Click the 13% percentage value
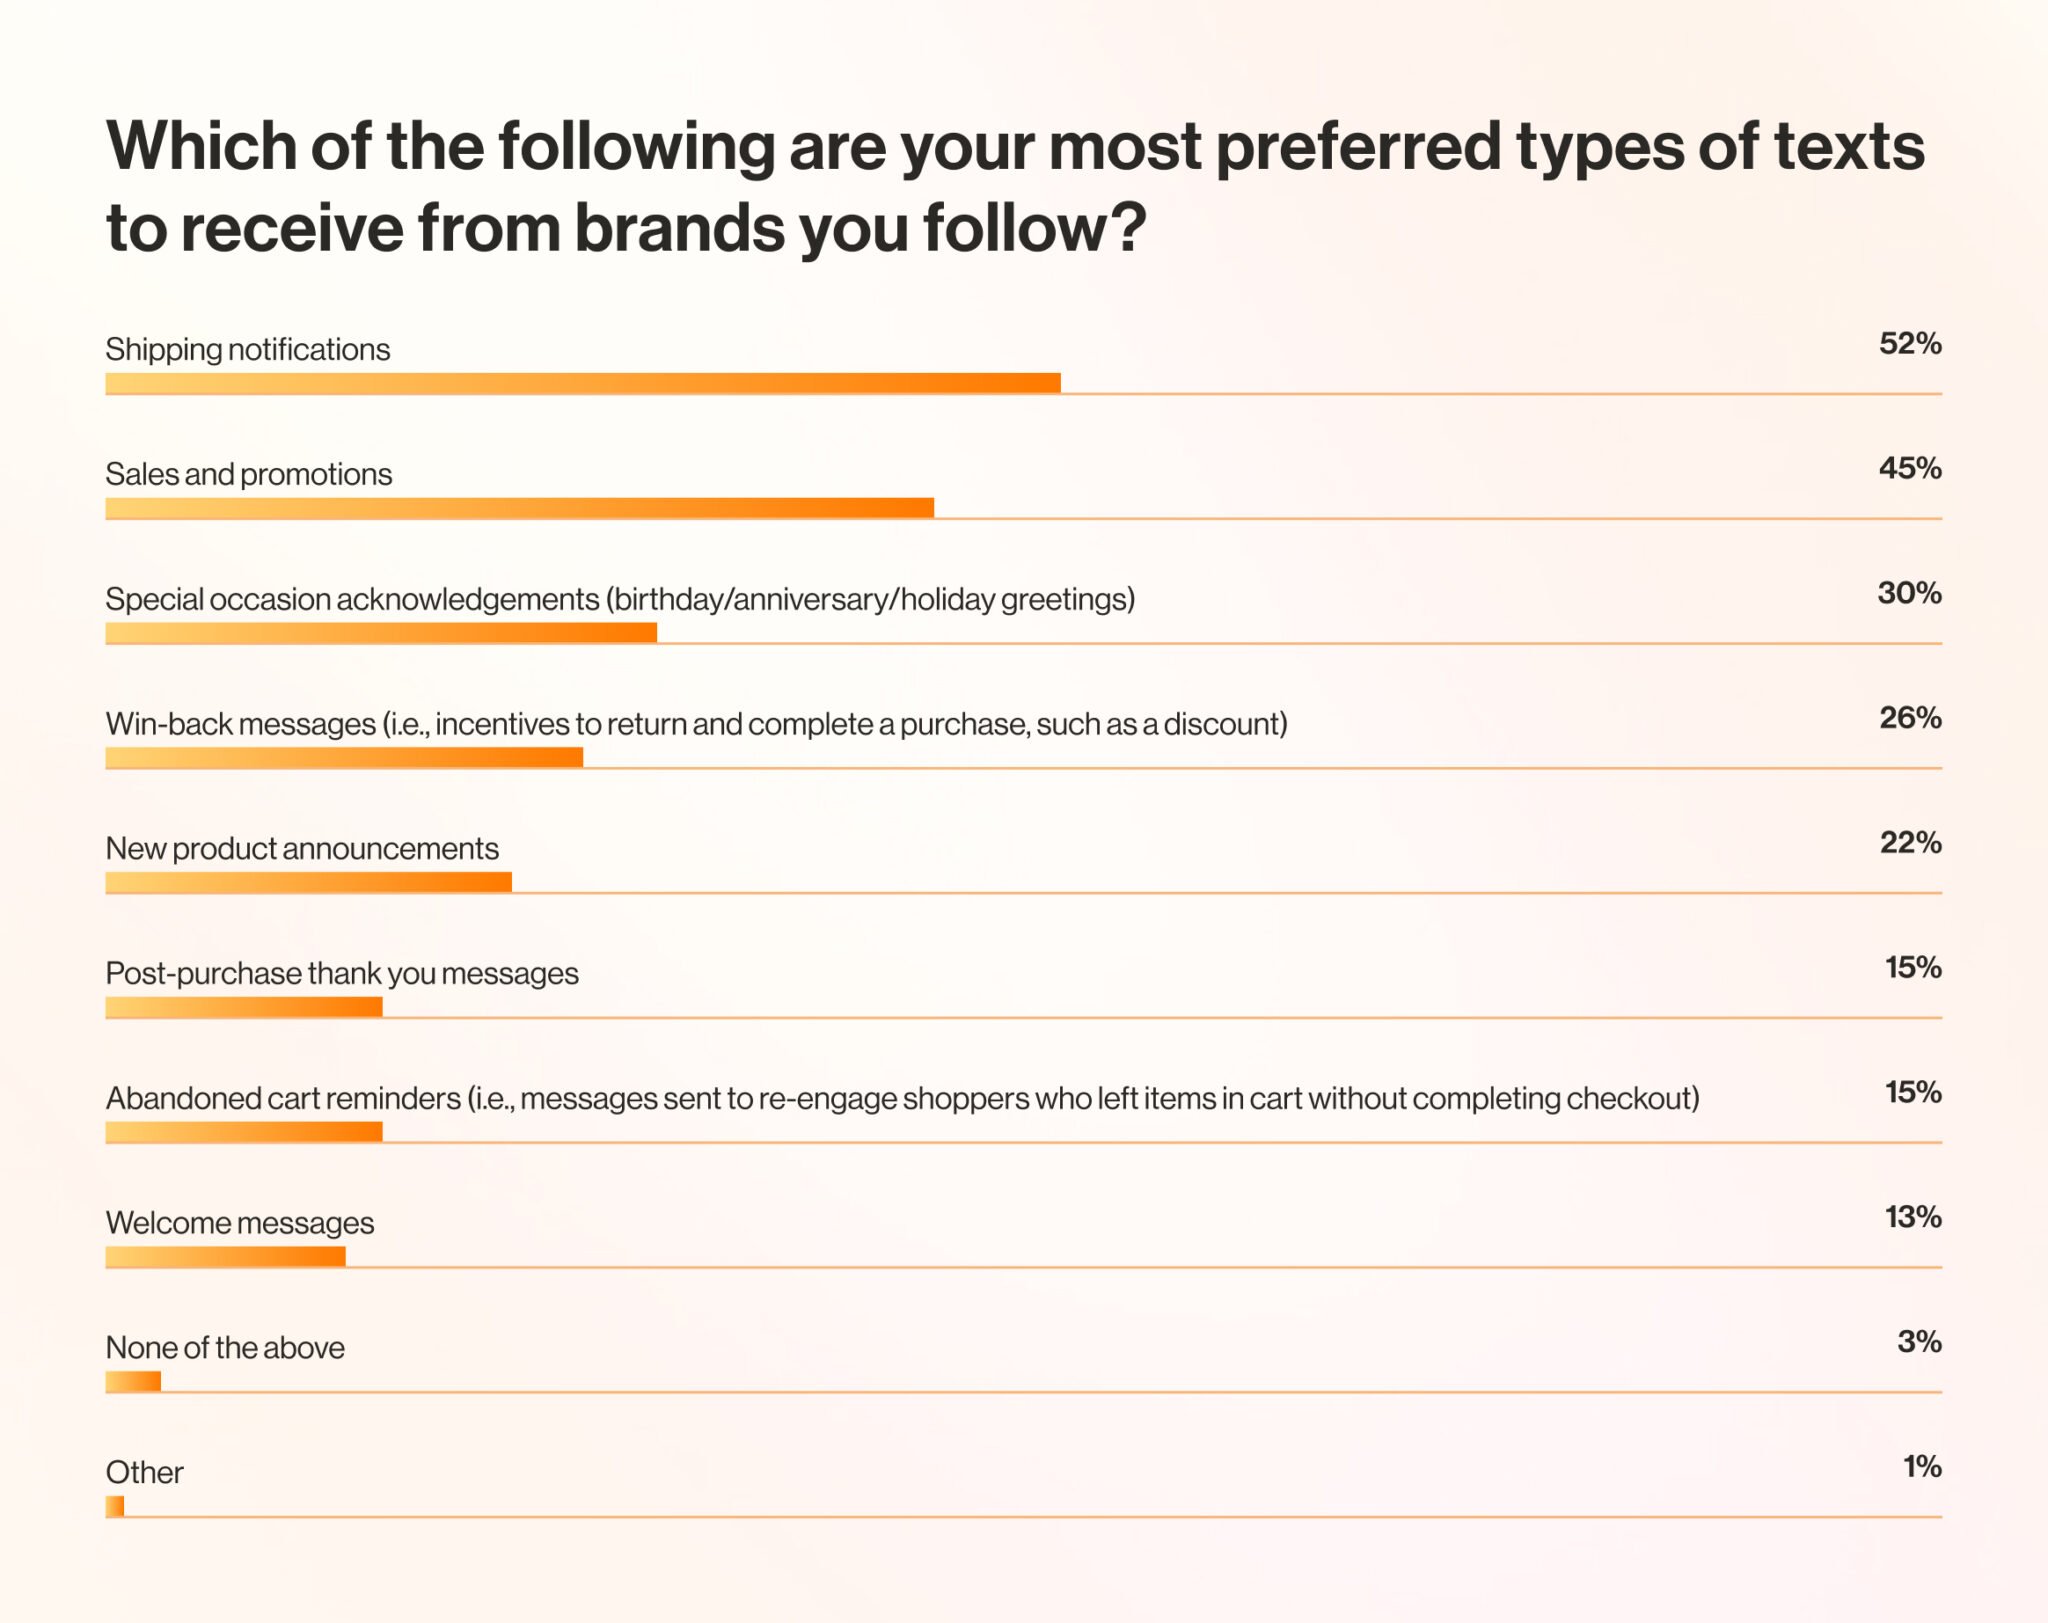The image size is (2048, 1623). tap(1912, 1217)
